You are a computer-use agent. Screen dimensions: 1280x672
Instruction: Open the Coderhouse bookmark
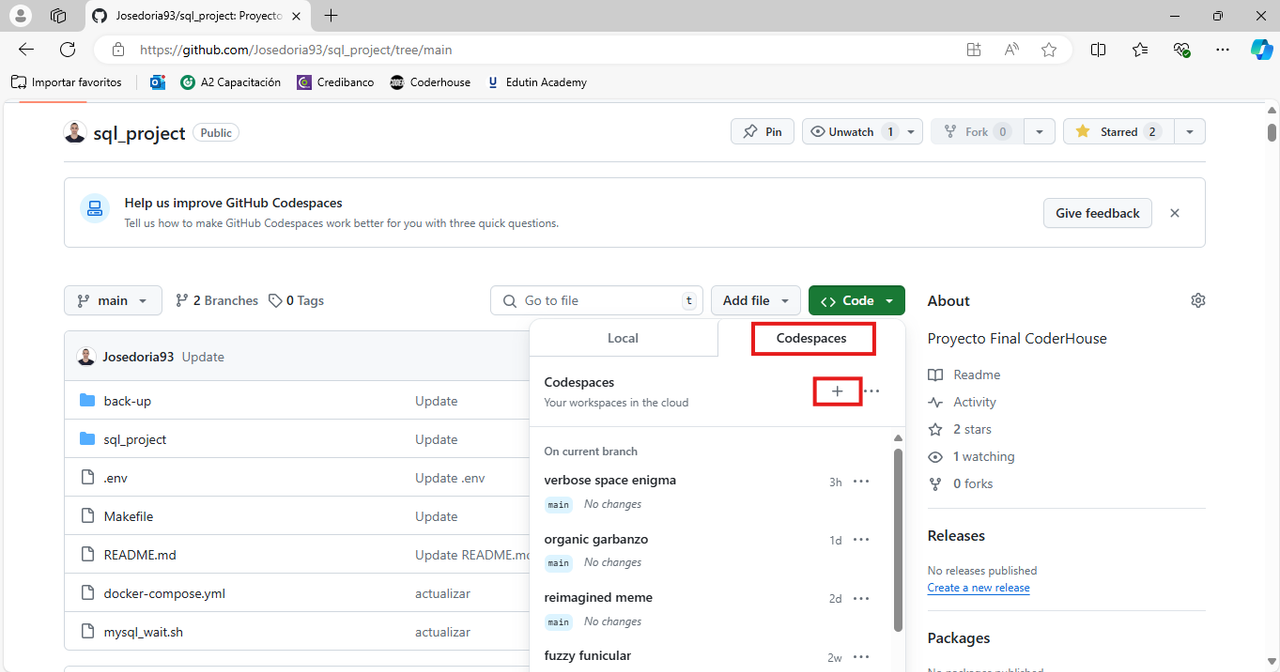430,82
